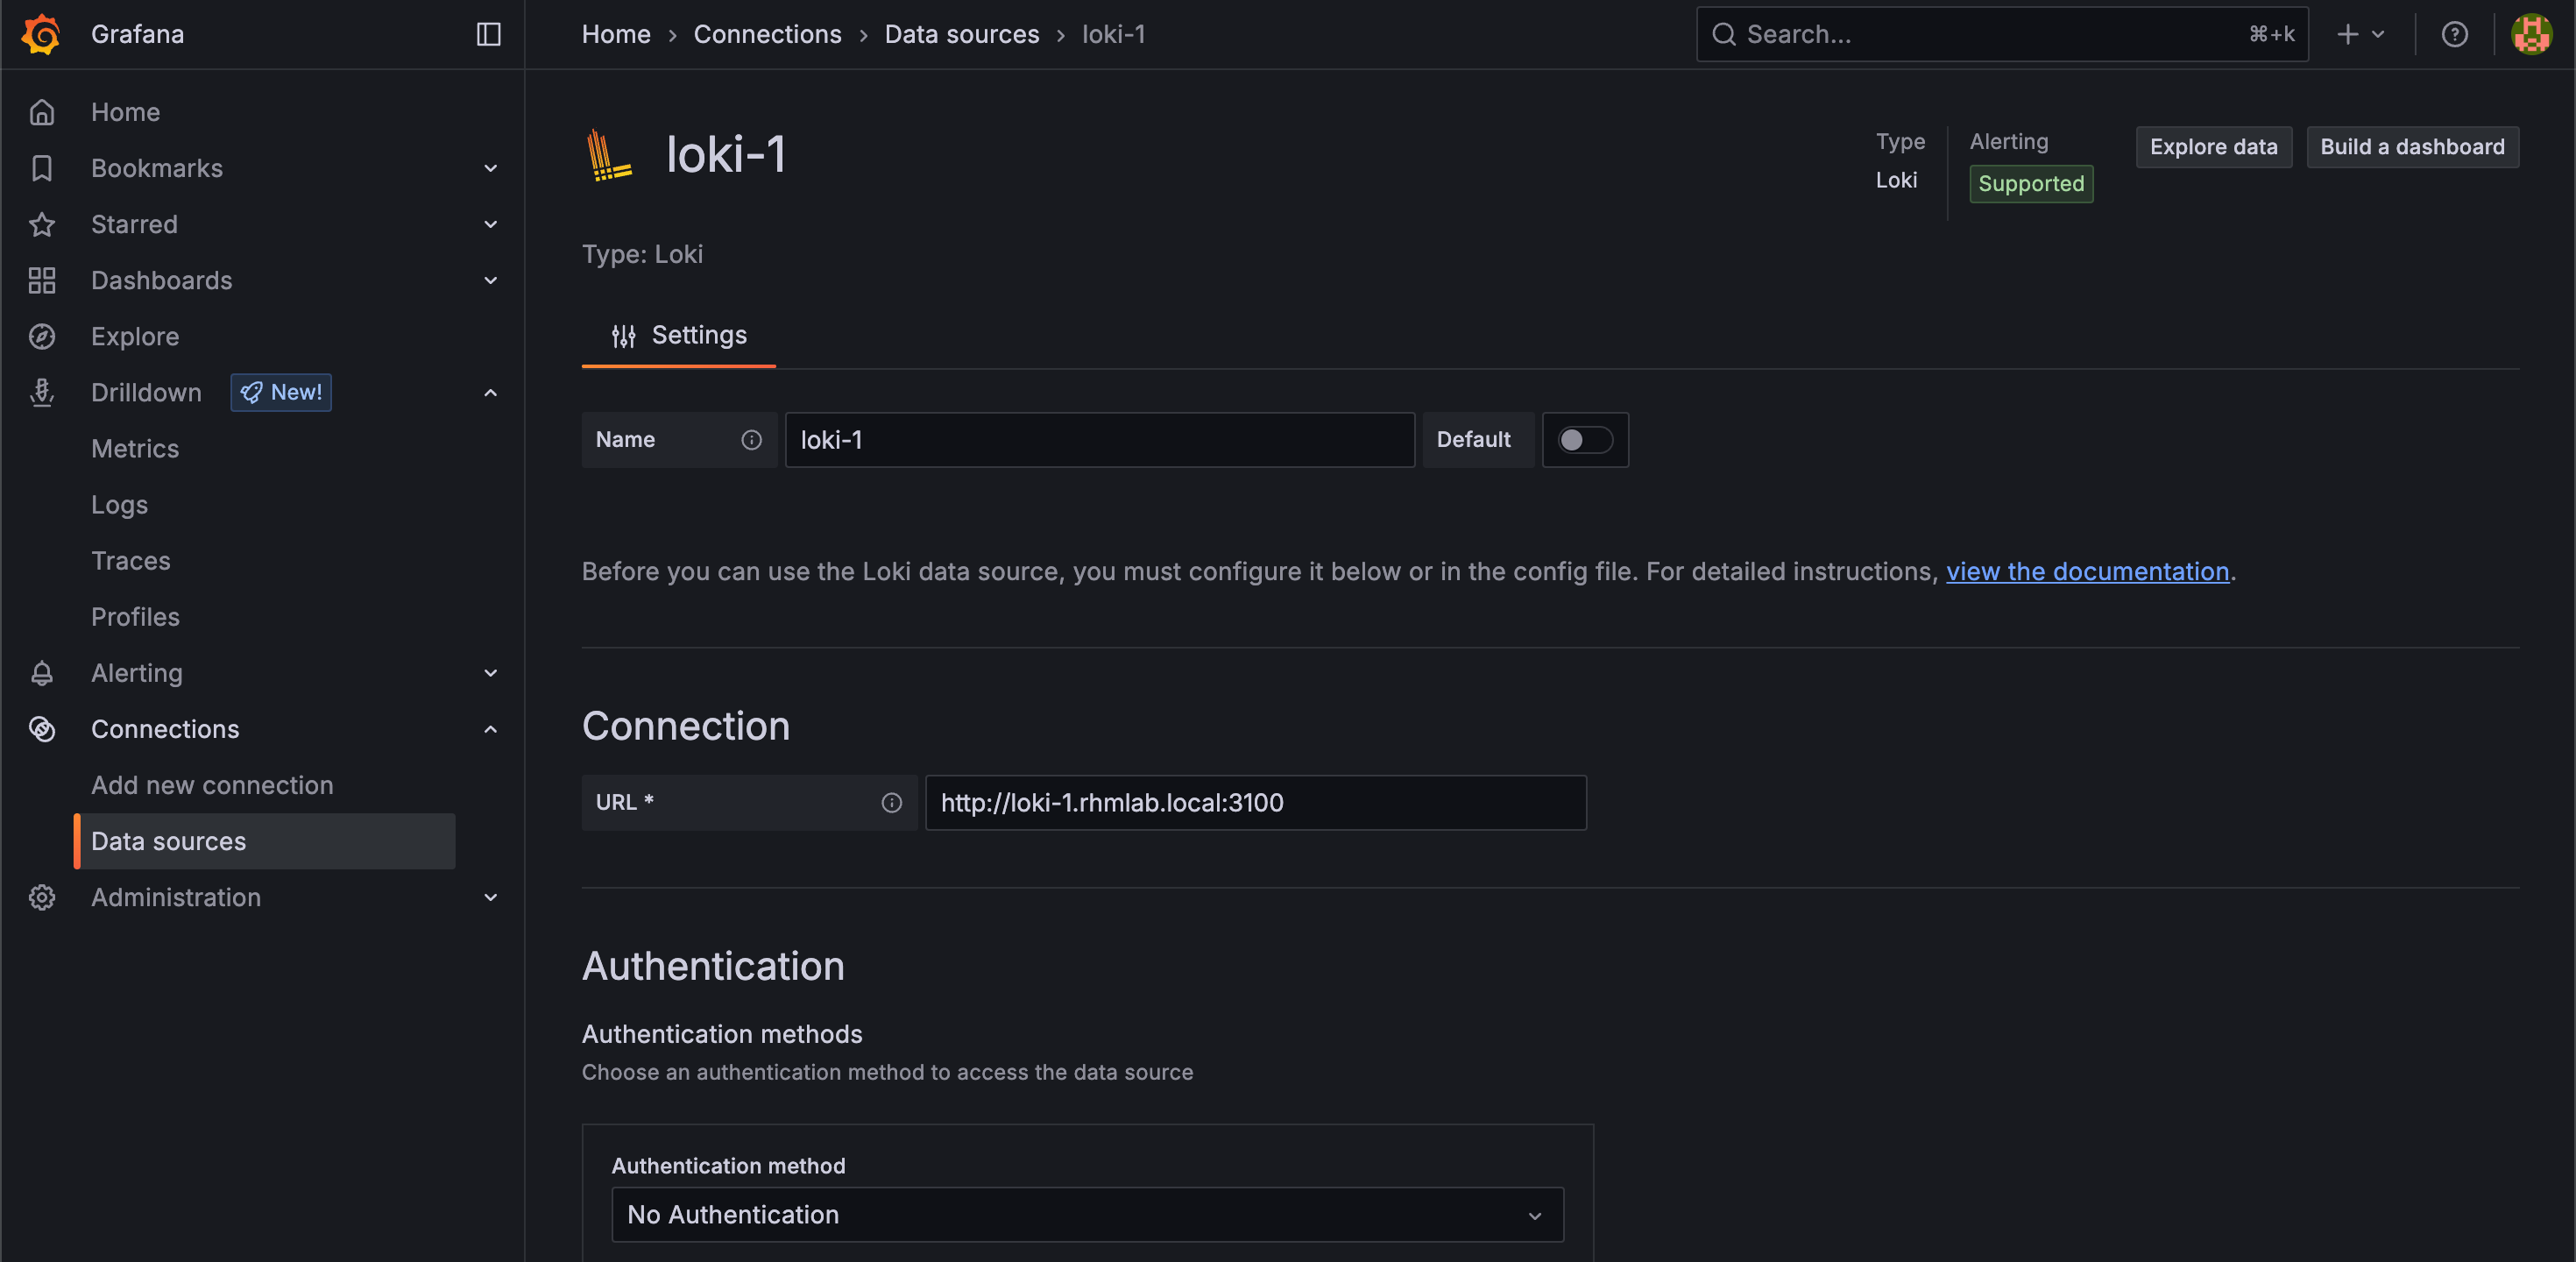Screen dimensions: 2576x1262
Task: Click the loki-1 page title
Action: click(725, 155)
